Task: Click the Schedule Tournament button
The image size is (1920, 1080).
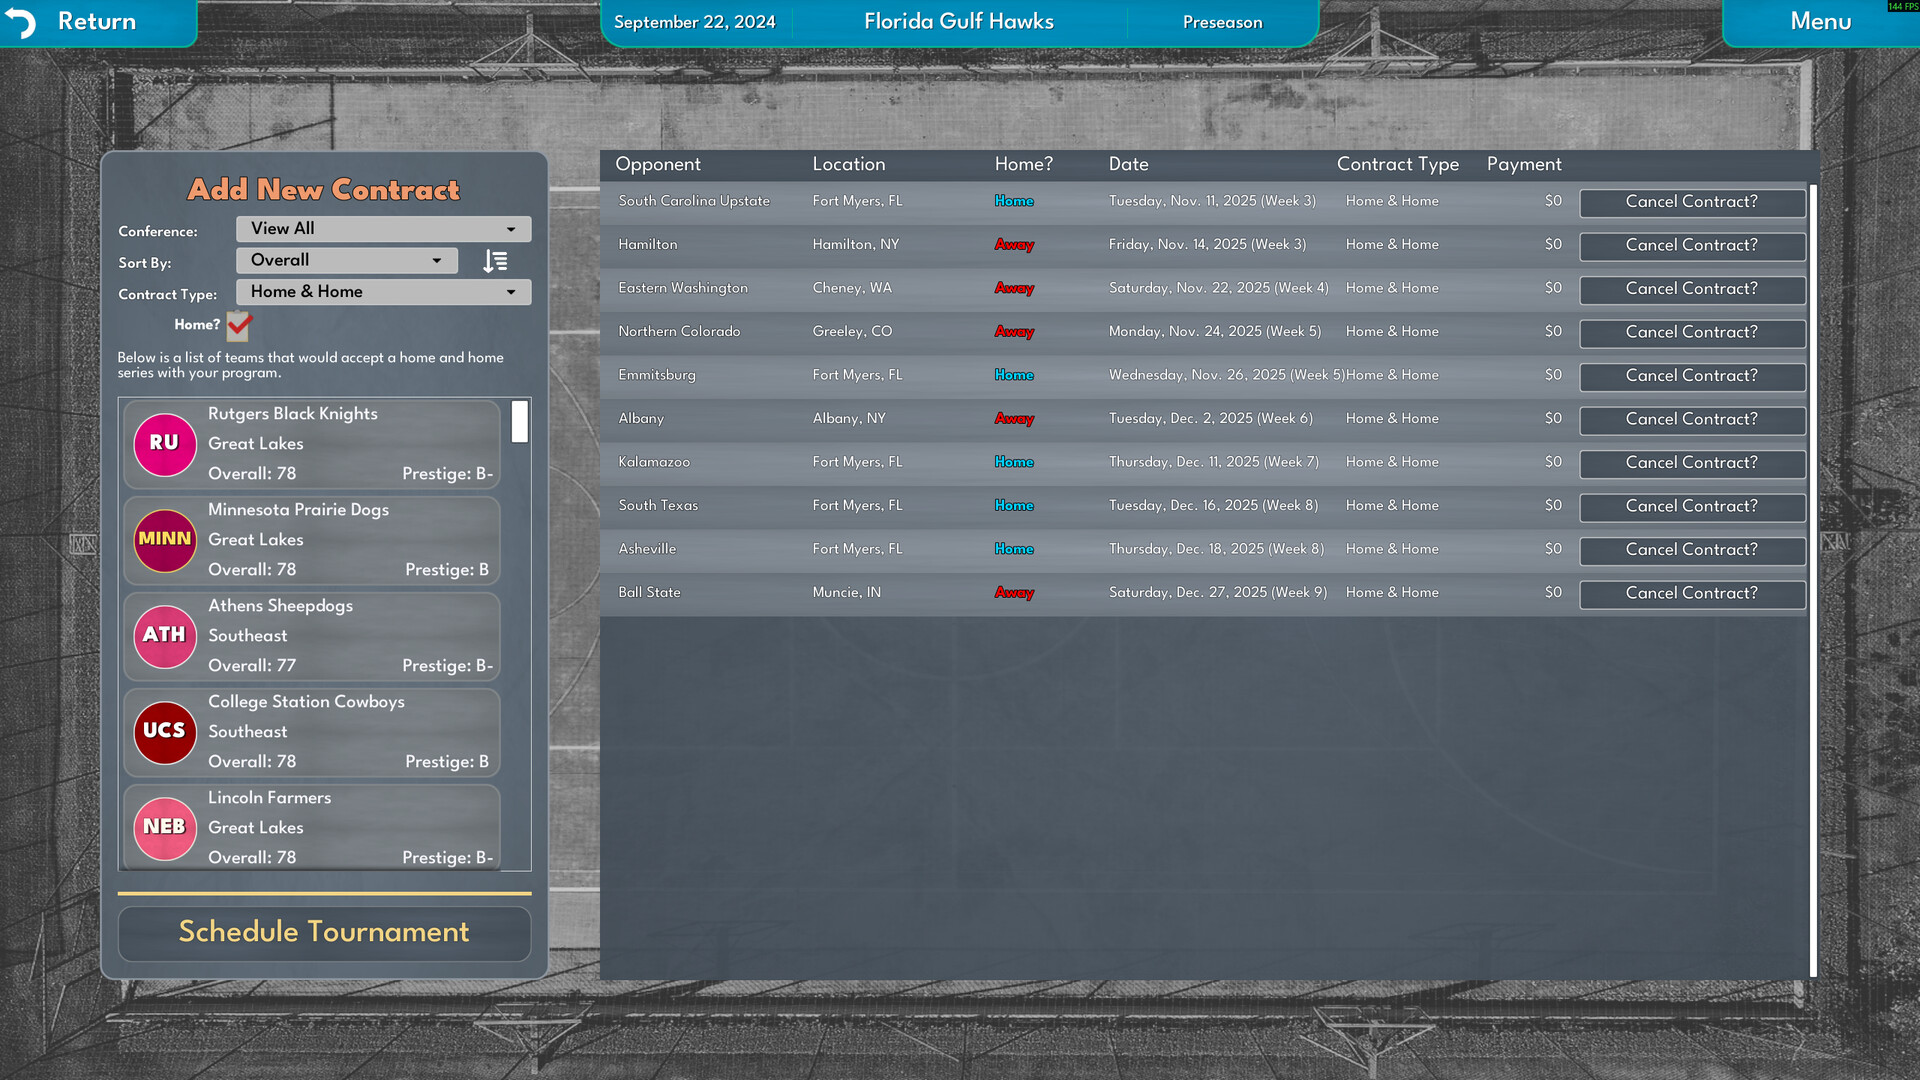Action: pos(323,933)
